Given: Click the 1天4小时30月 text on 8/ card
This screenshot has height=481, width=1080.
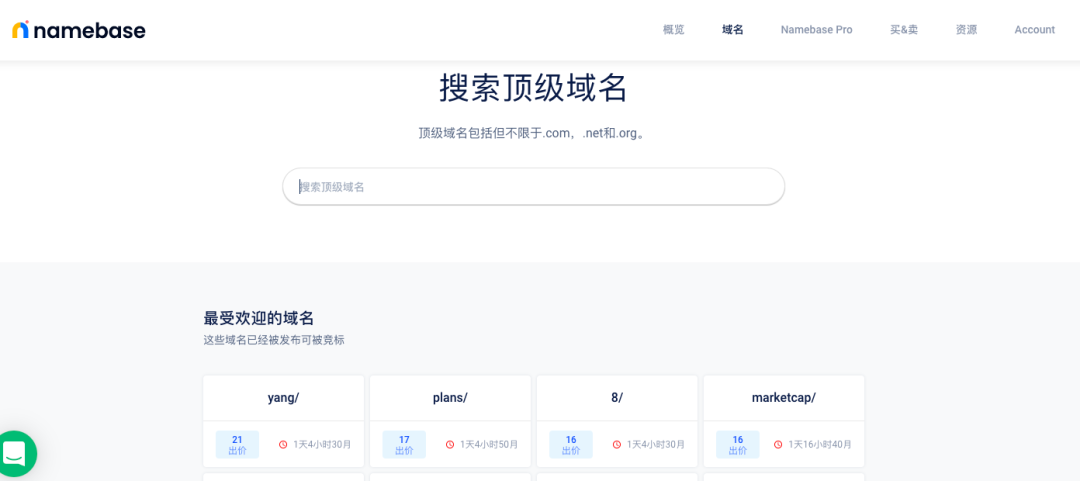Looking at the screenshot, I should pos(656,444).
